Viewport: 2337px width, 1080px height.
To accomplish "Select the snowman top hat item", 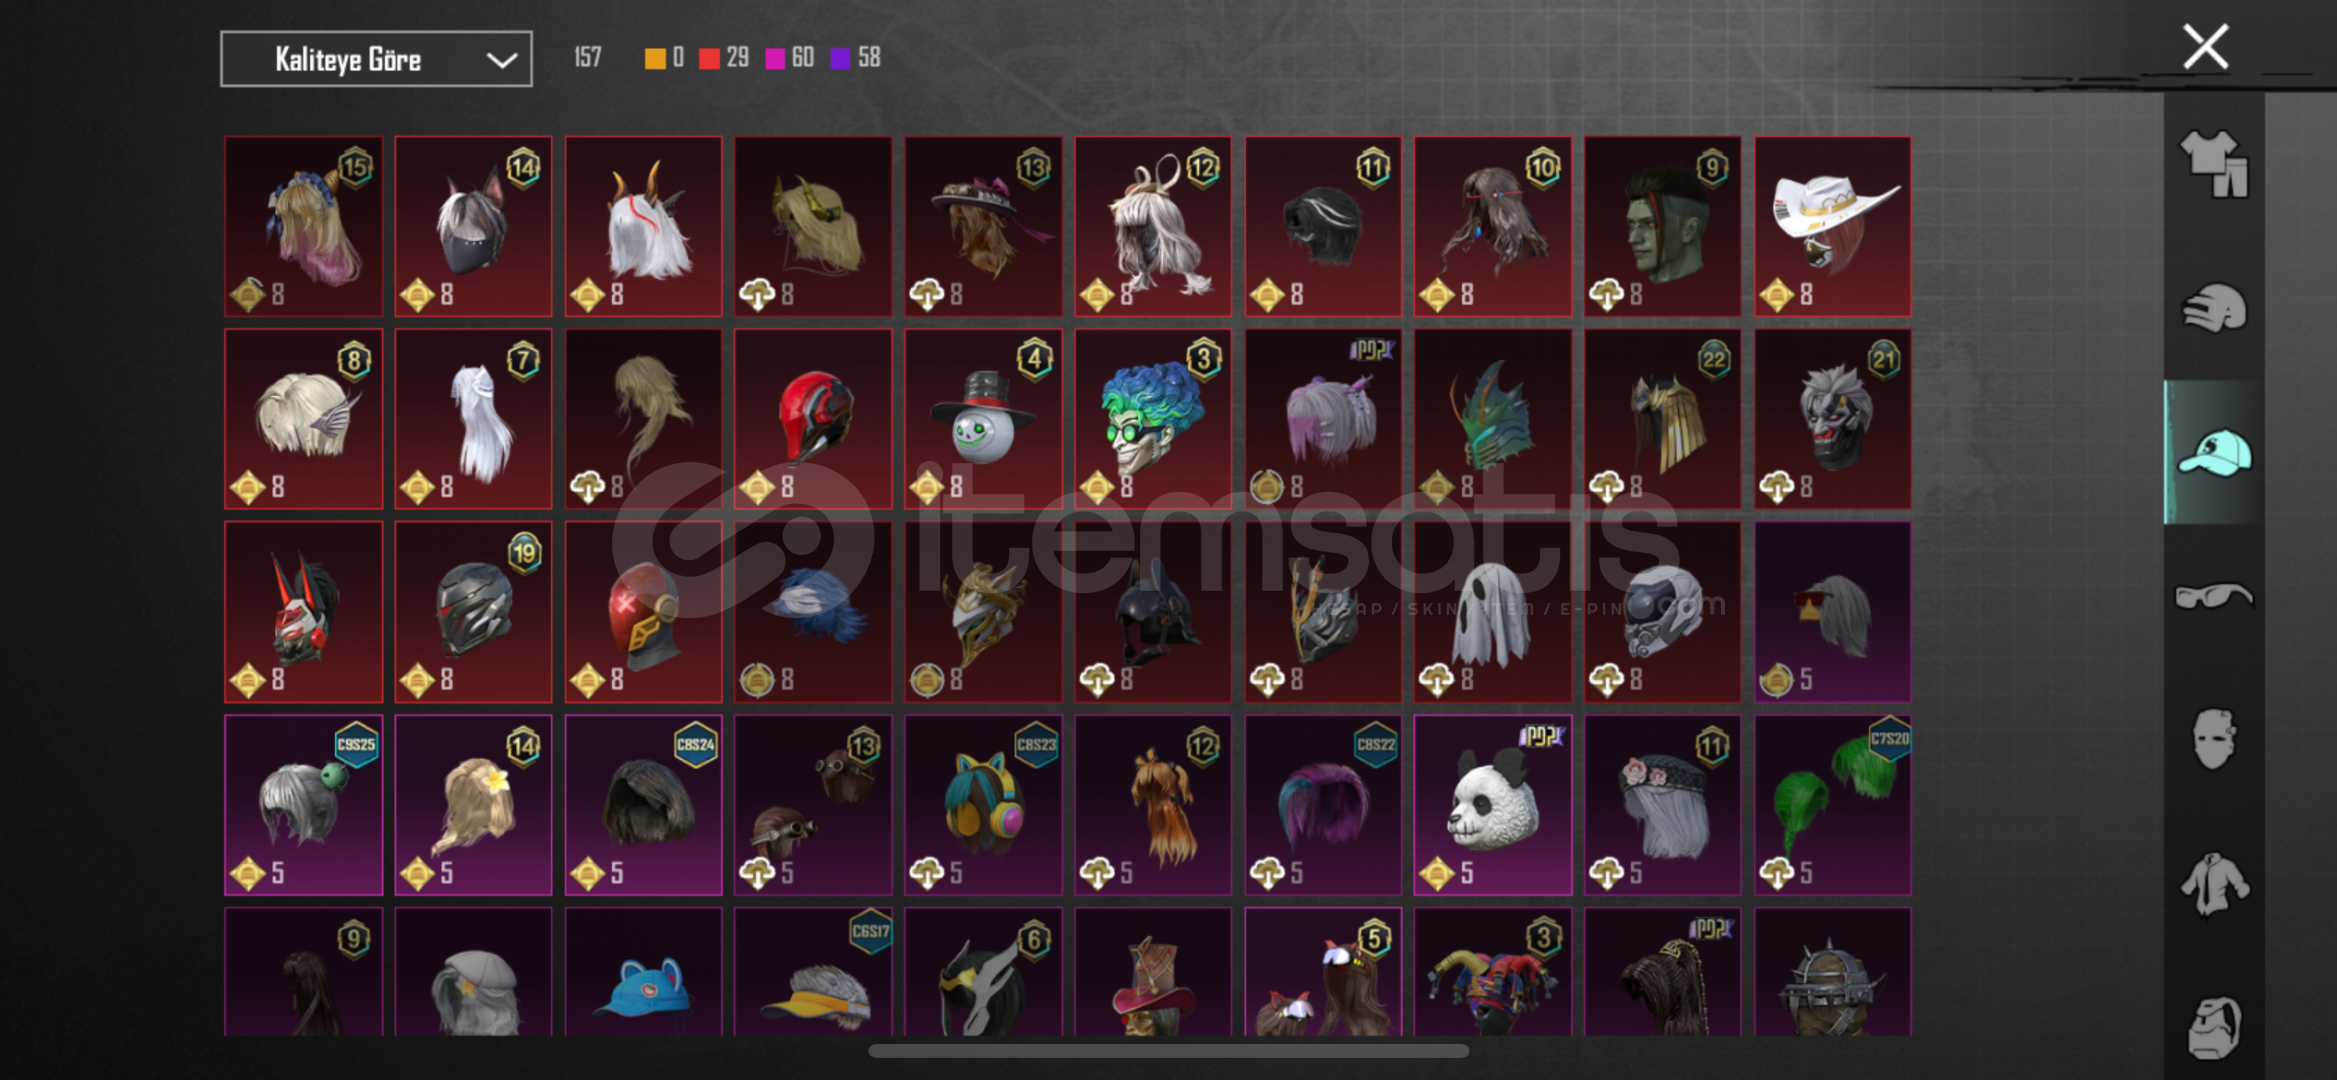I will tap(983, 419).
